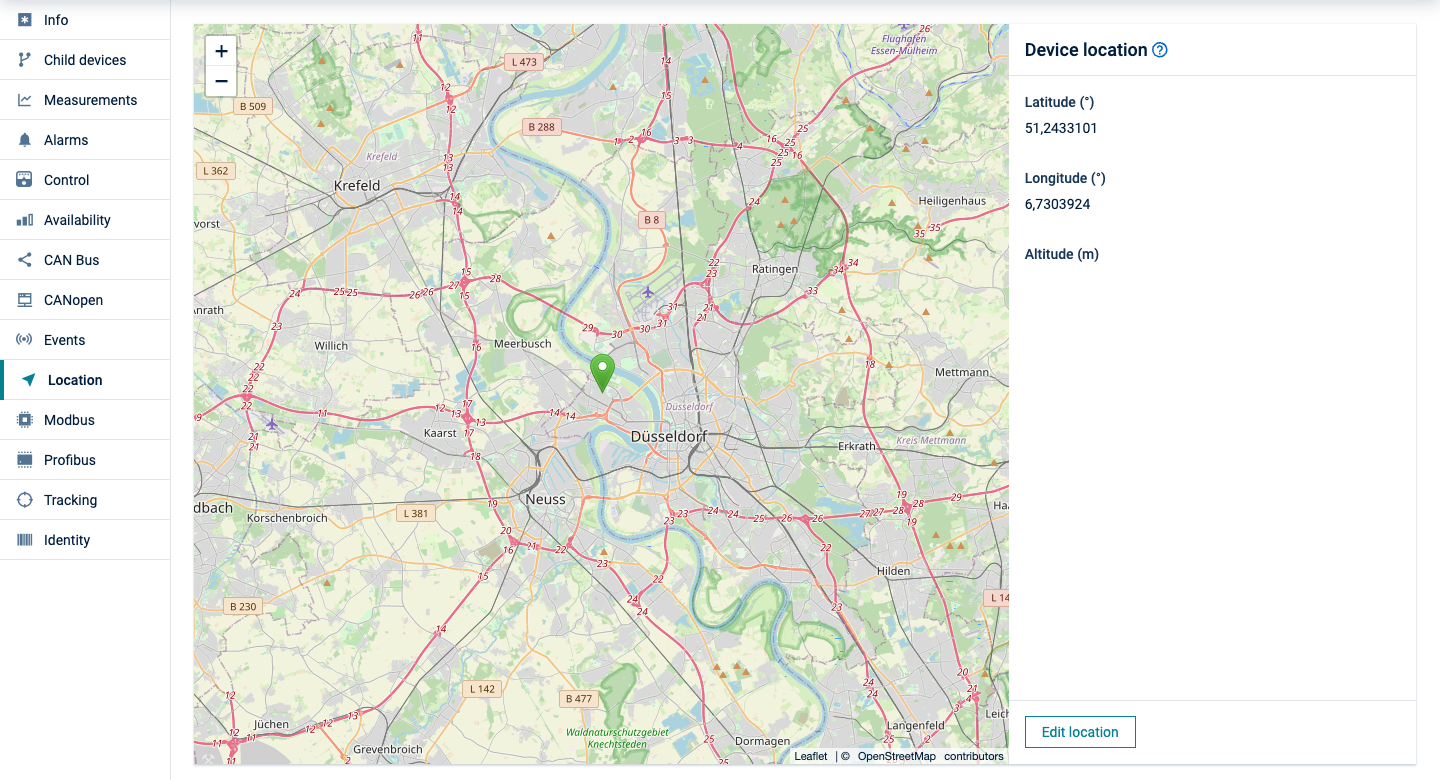Click the Control panel icon

tap(25, 180)
